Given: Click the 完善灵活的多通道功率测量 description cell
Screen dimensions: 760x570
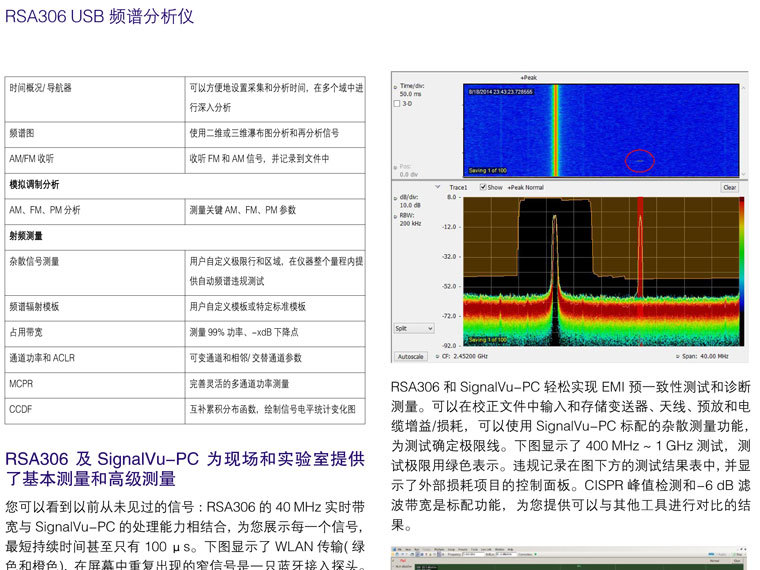Looking at the screenshot, I should (x=275, y=385).
